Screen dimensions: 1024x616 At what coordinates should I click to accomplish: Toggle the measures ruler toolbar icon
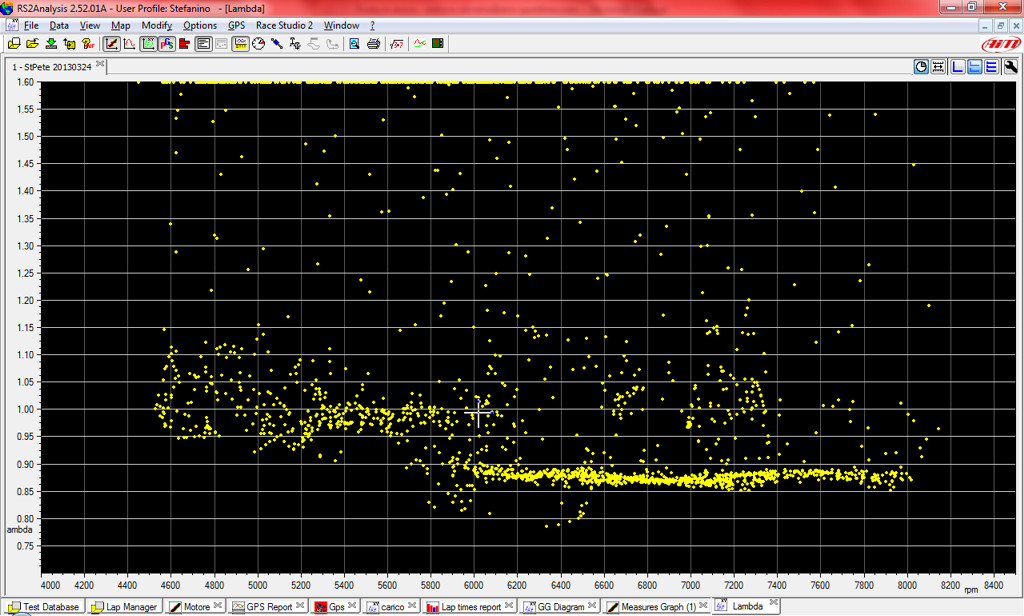click(x=240, y=44)
